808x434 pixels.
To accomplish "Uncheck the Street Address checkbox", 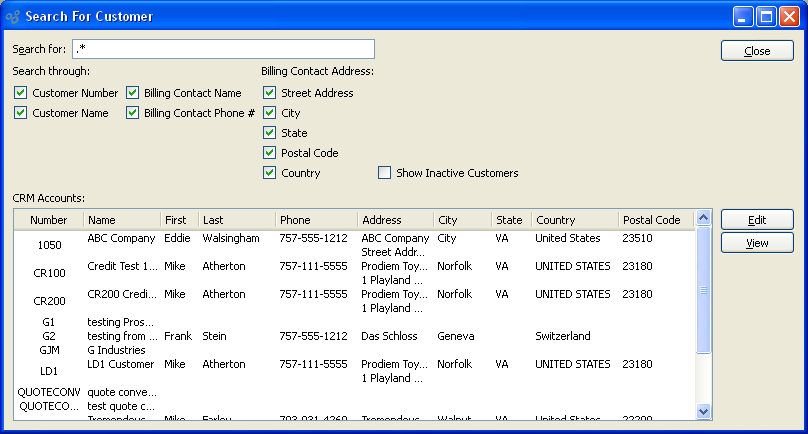I will point(269,93).
